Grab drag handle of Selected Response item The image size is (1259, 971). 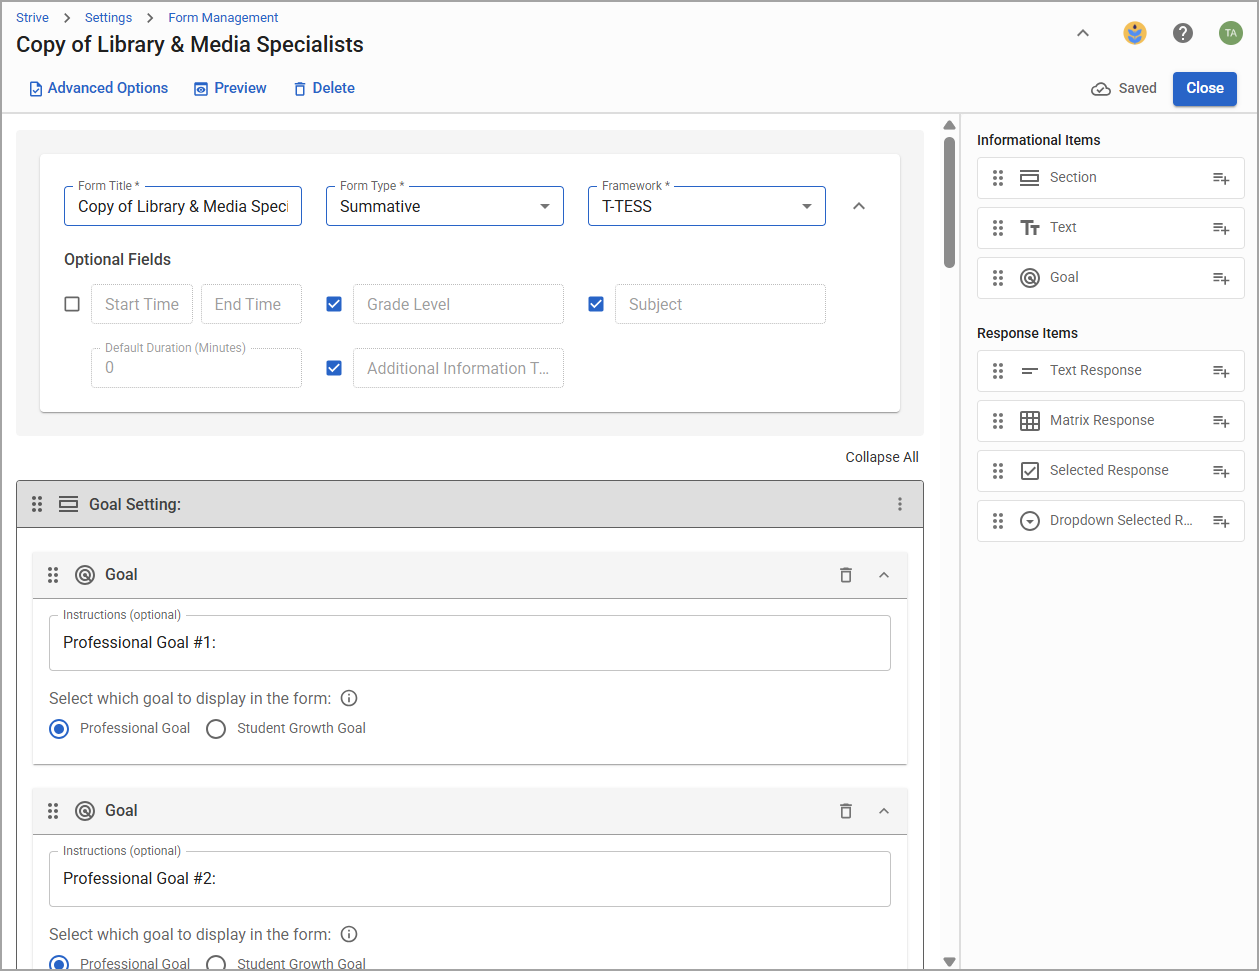click(x=998, y=471)
